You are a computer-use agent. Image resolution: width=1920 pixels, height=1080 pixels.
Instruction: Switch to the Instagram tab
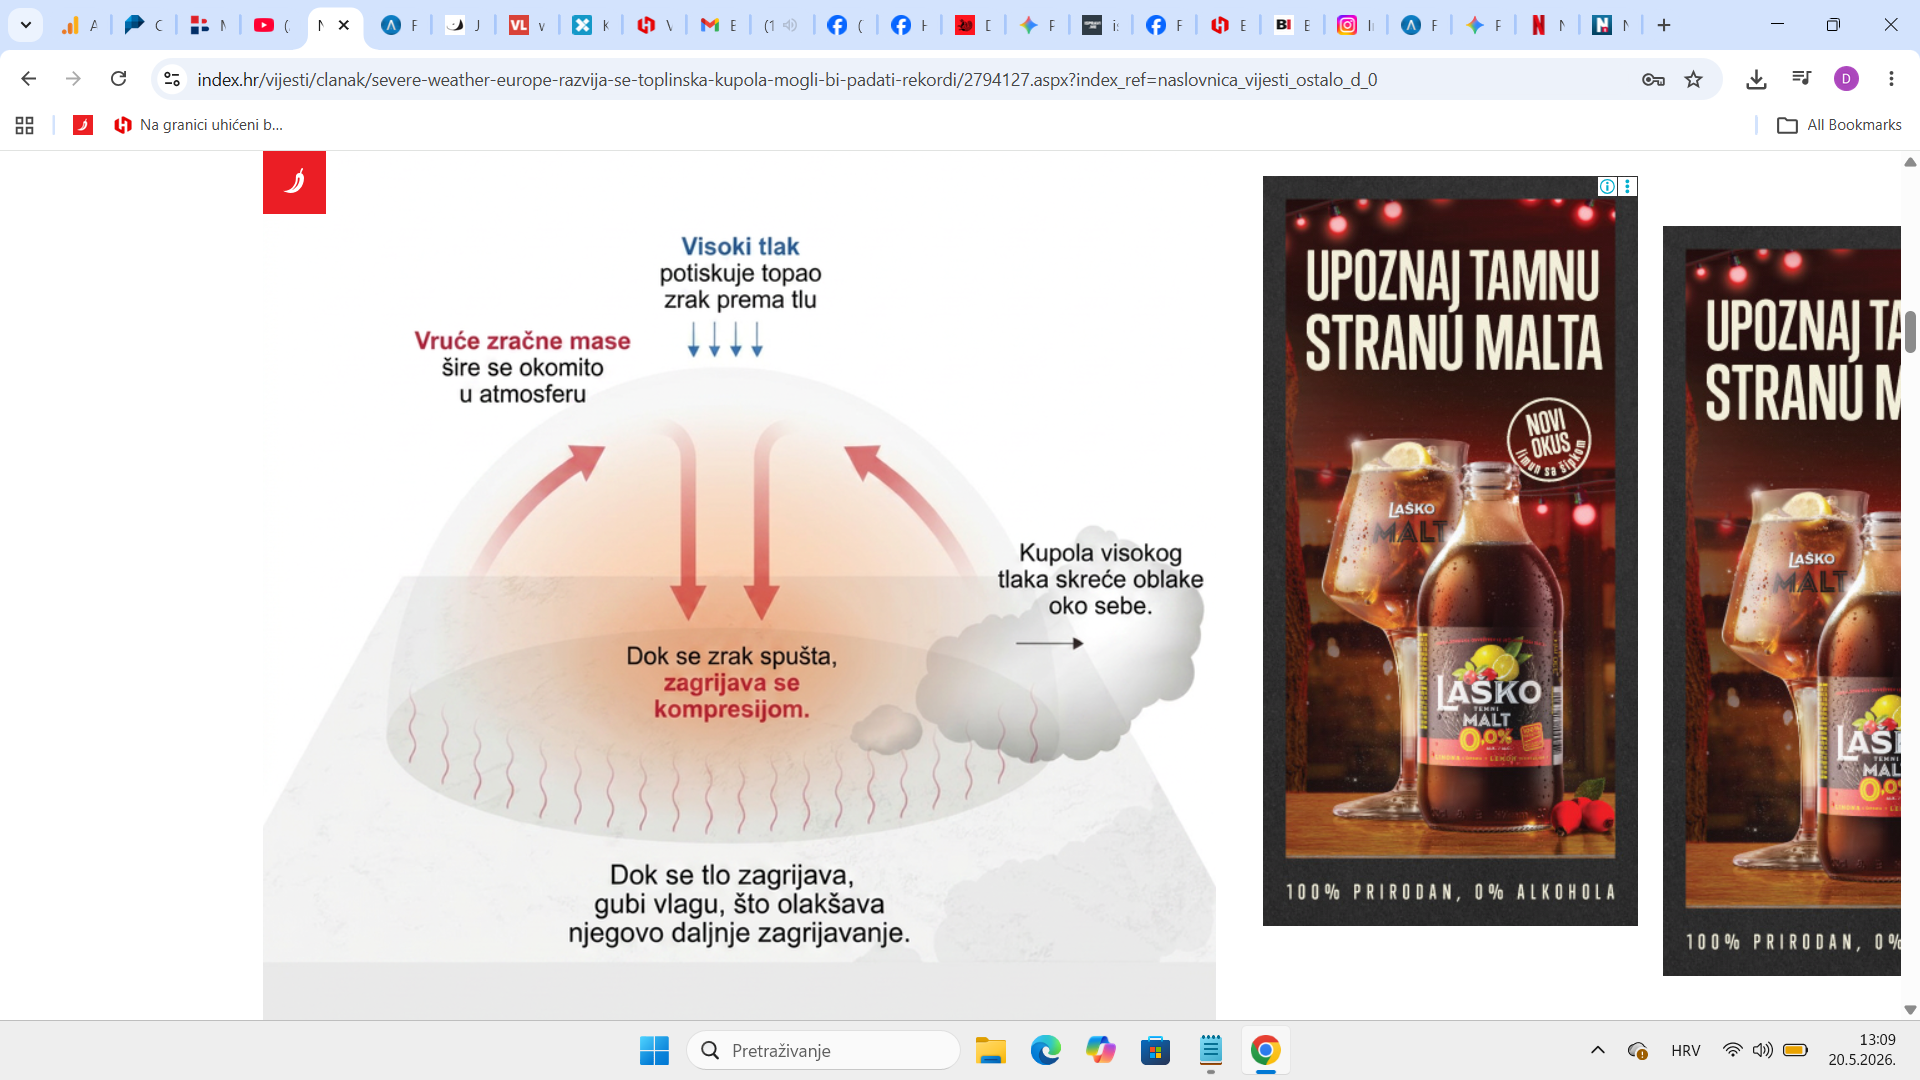coord(1356,25)
